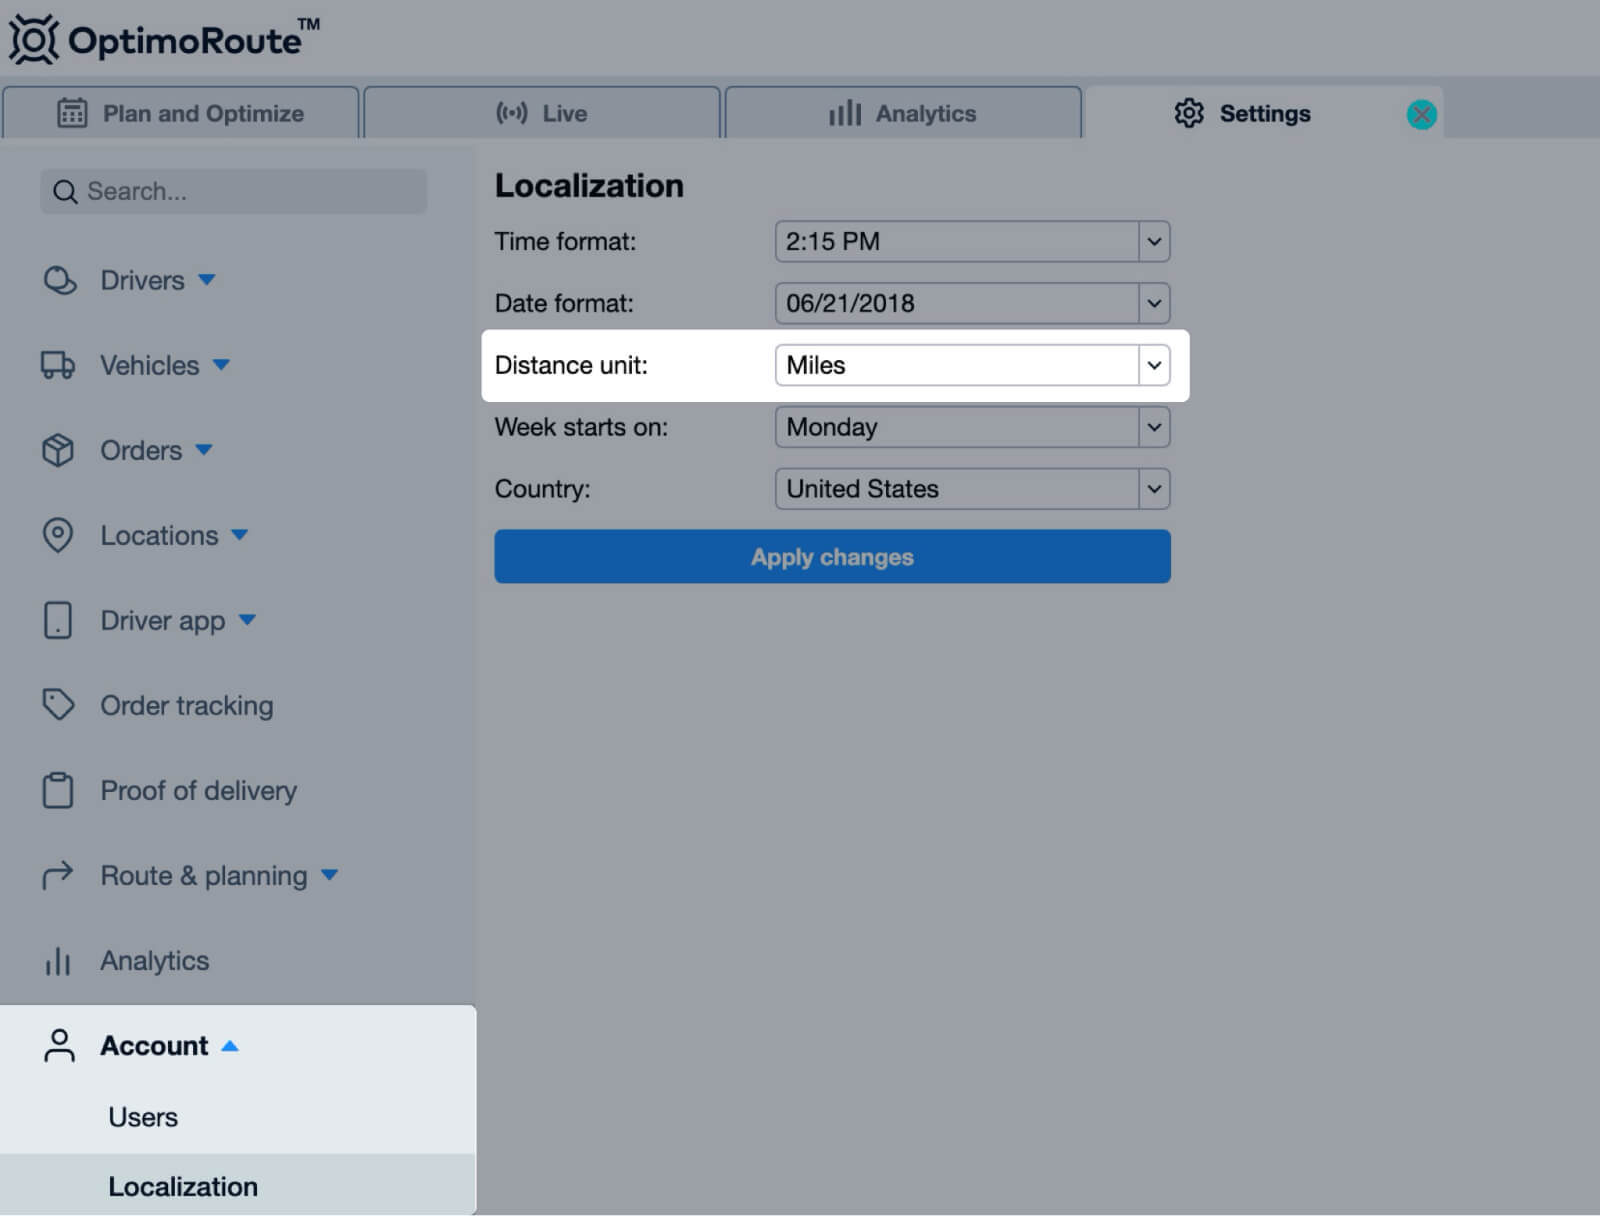1600x1216 pixels.
Task: Click the Drivers helmet icon
Action: click(x=59, y=280)
